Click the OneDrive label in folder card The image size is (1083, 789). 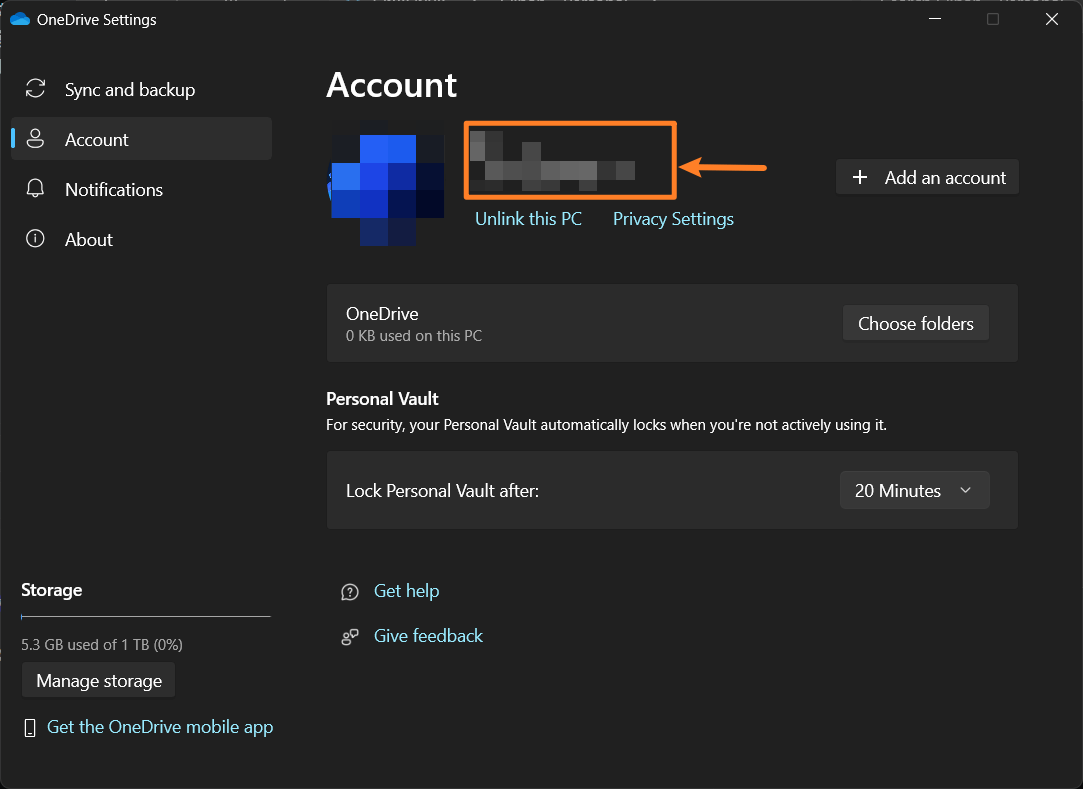pyautogui.click(x=382, y=314)
